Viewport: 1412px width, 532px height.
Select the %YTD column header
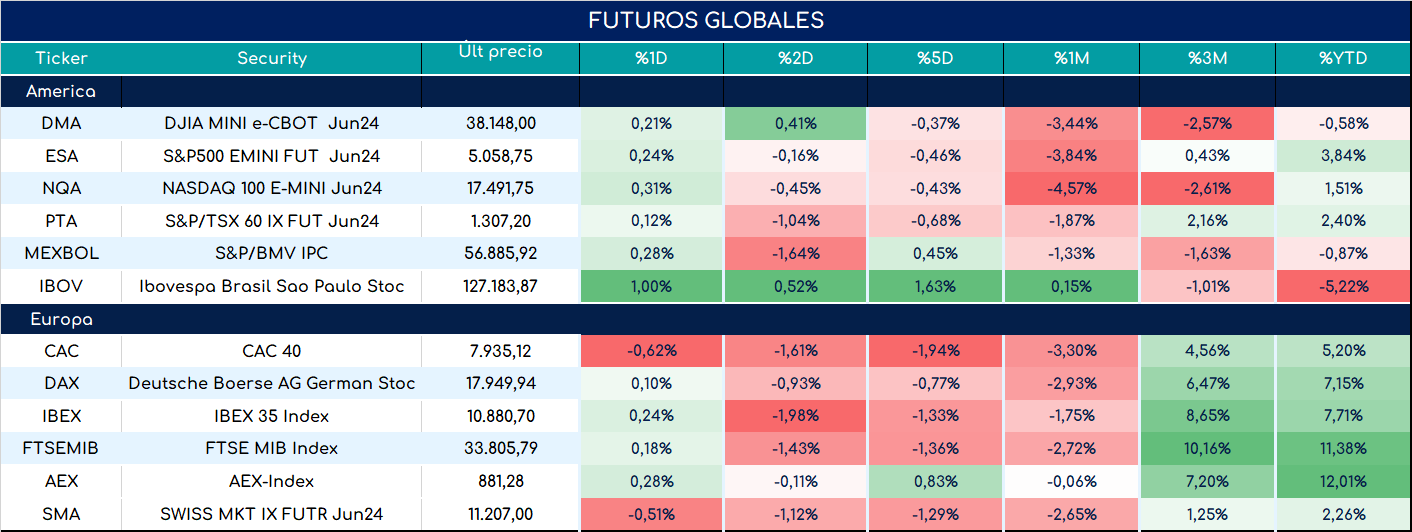1344,58
